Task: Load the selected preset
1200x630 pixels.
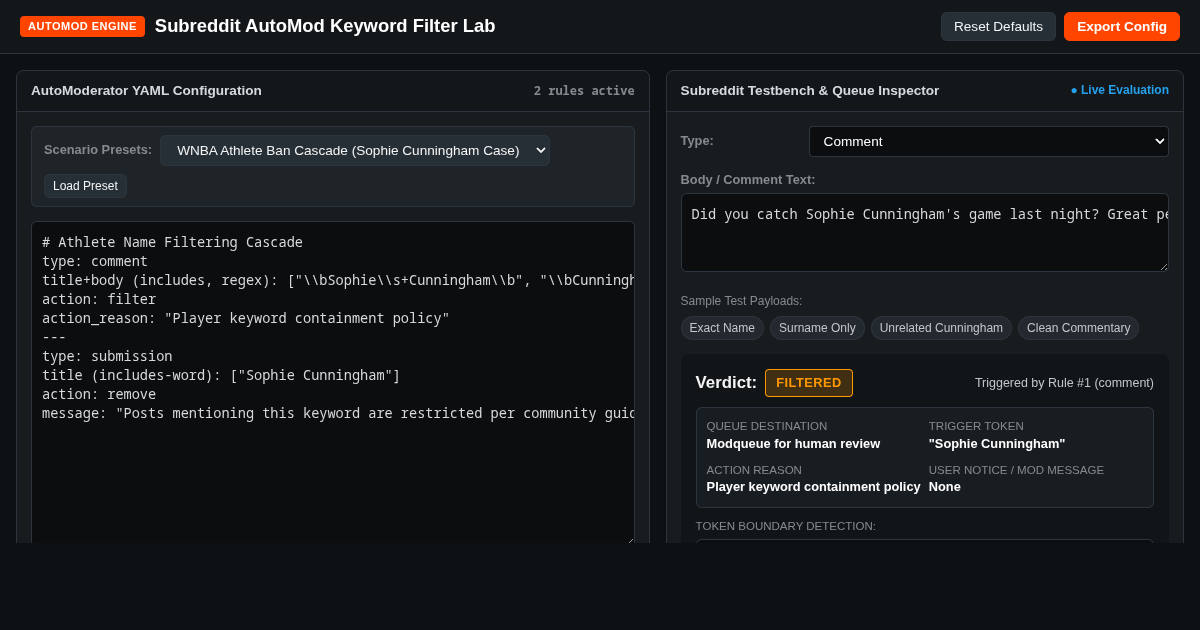Action: pos(85,186)
